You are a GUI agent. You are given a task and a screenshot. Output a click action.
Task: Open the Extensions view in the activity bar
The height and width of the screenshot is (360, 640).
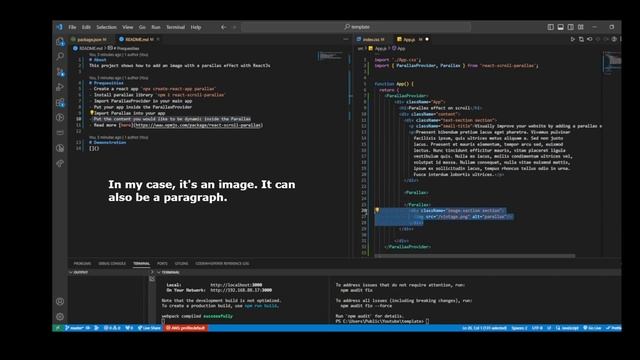click(x=60, y=102)
